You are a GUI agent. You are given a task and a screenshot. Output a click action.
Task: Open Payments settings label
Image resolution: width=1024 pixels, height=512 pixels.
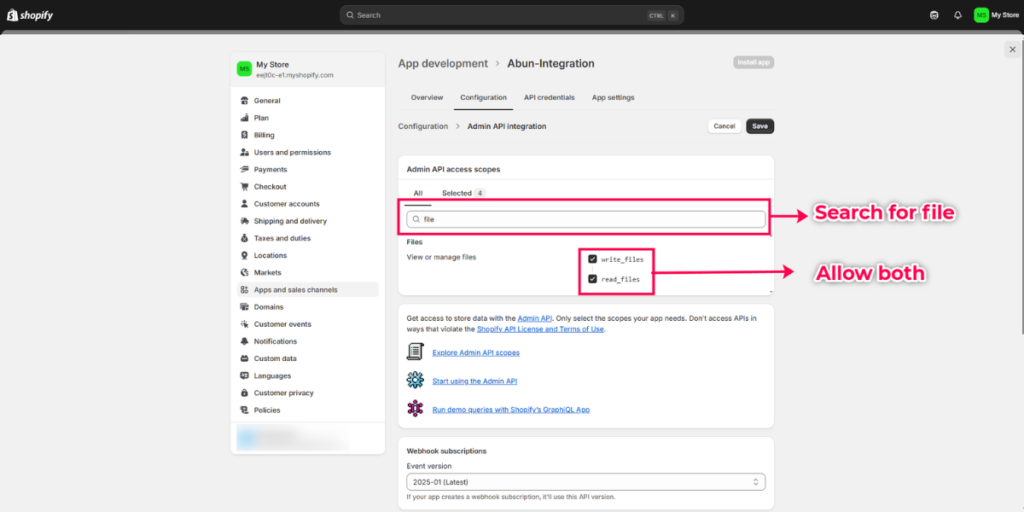click(x=270, y=169)
